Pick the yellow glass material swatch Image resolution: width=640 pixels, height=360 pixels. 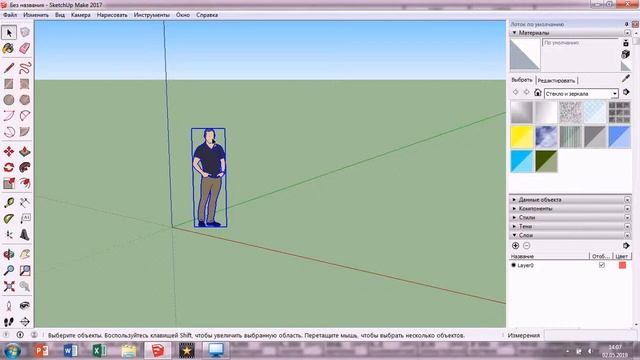point(522,136)
